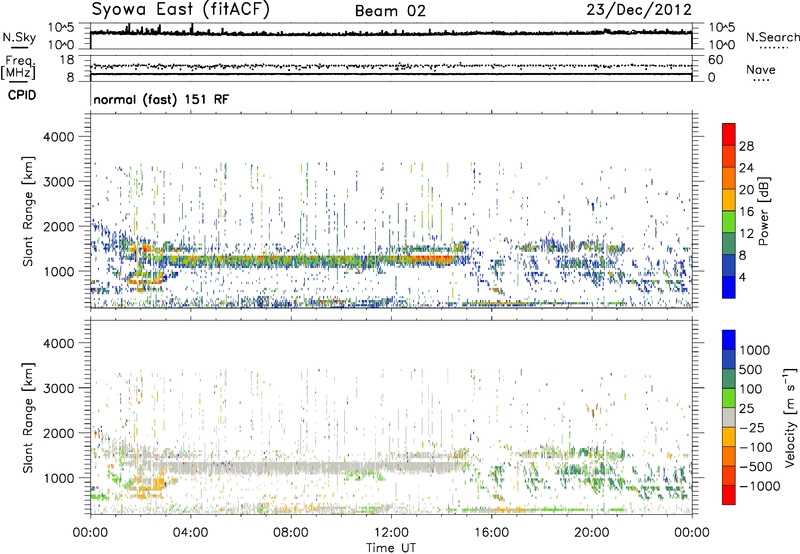
Task: Click the "Syowa East (fitACF)" plot title
Action: (x=180, y=9)
